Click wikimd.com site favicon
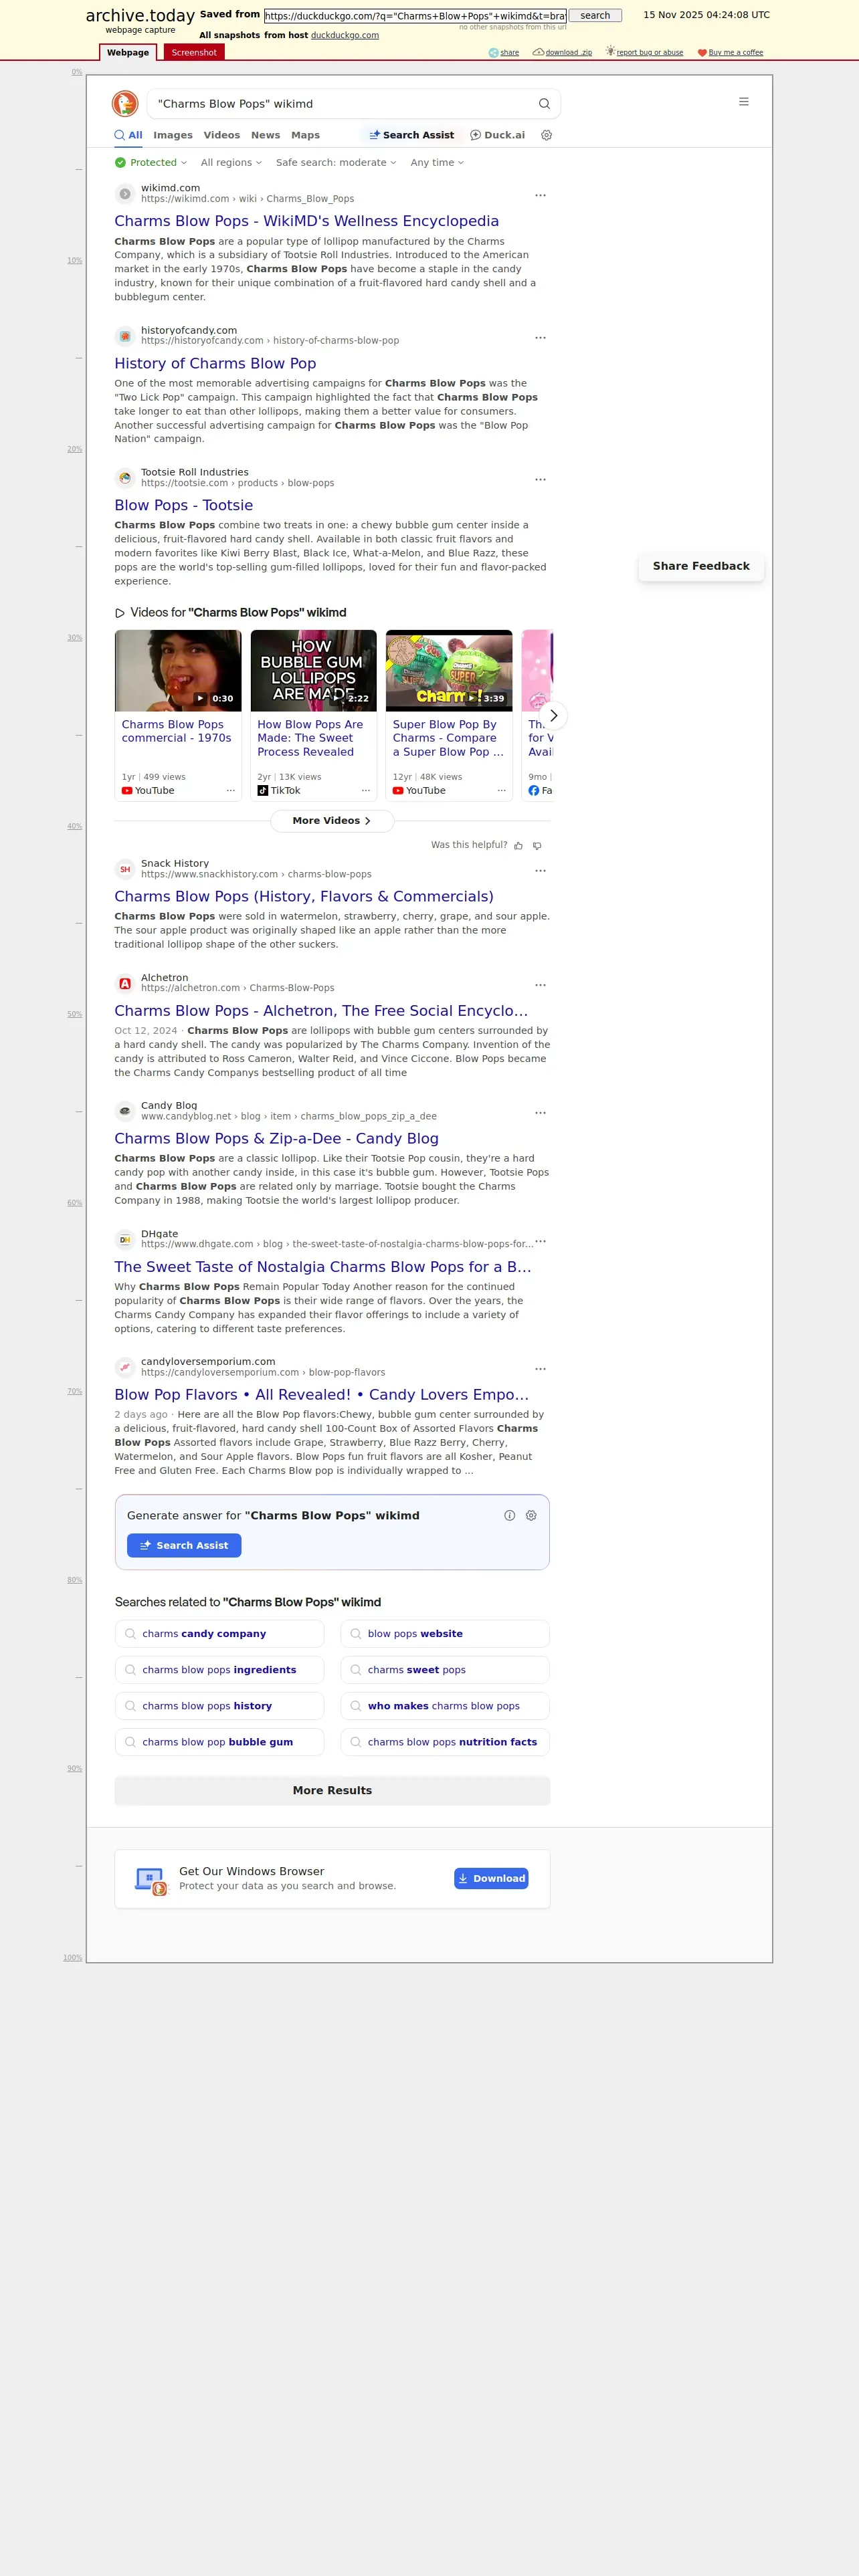 click(125, 194)
